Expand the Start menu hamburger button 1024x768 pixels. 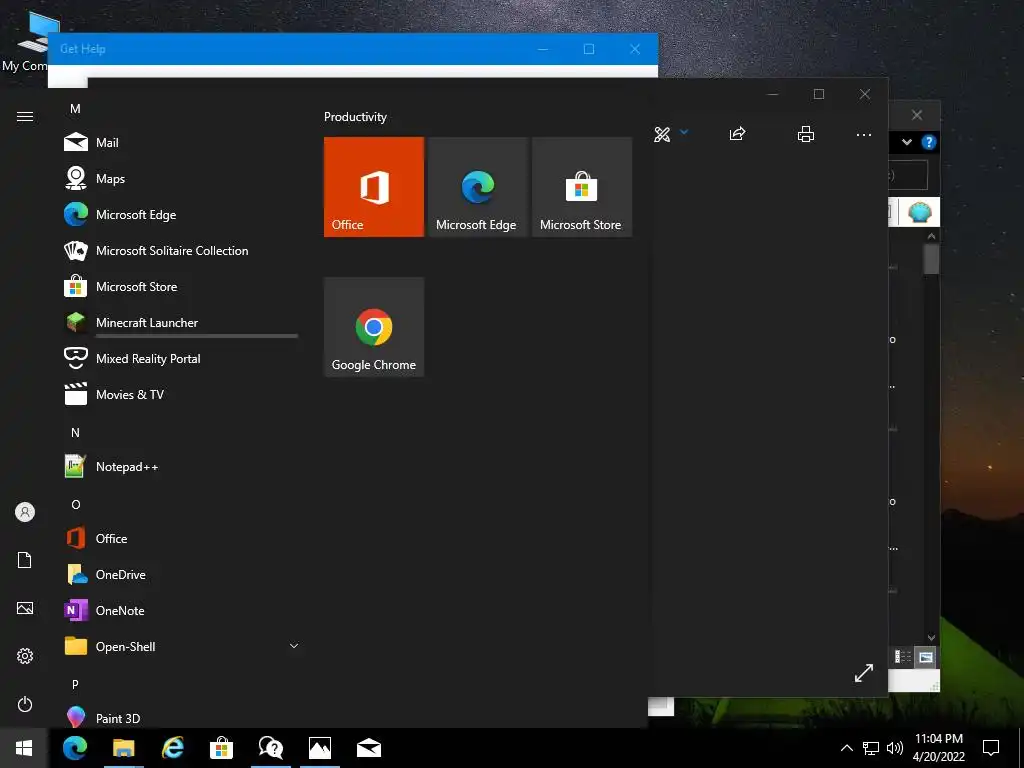pos(25,116)
